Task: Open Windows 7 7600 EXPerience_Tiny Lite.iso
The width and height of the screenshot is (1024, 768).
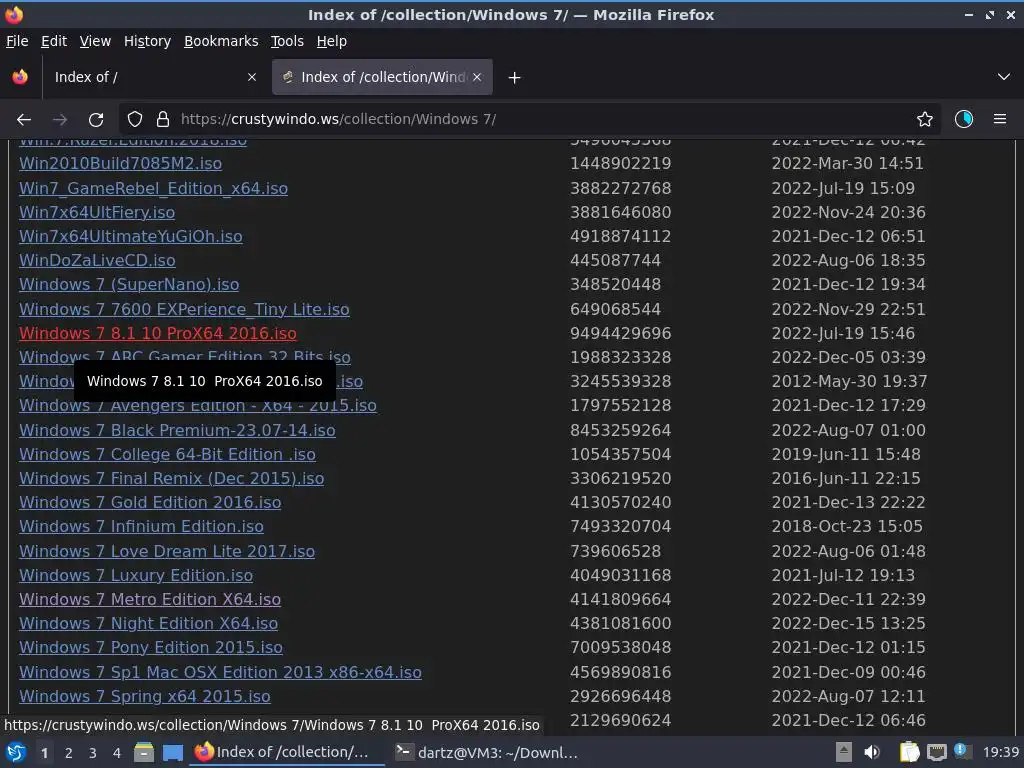Action: click(x=184, y=309)
